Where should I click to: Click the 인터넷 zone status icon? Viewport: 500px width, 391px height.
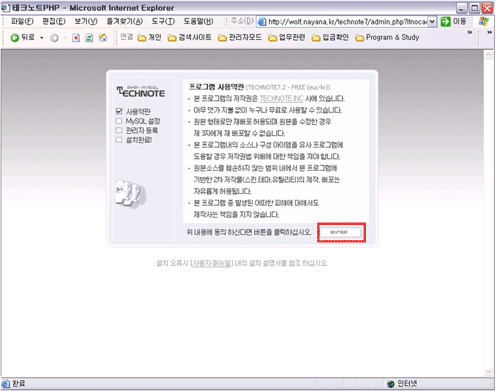[x=391, y=384]
